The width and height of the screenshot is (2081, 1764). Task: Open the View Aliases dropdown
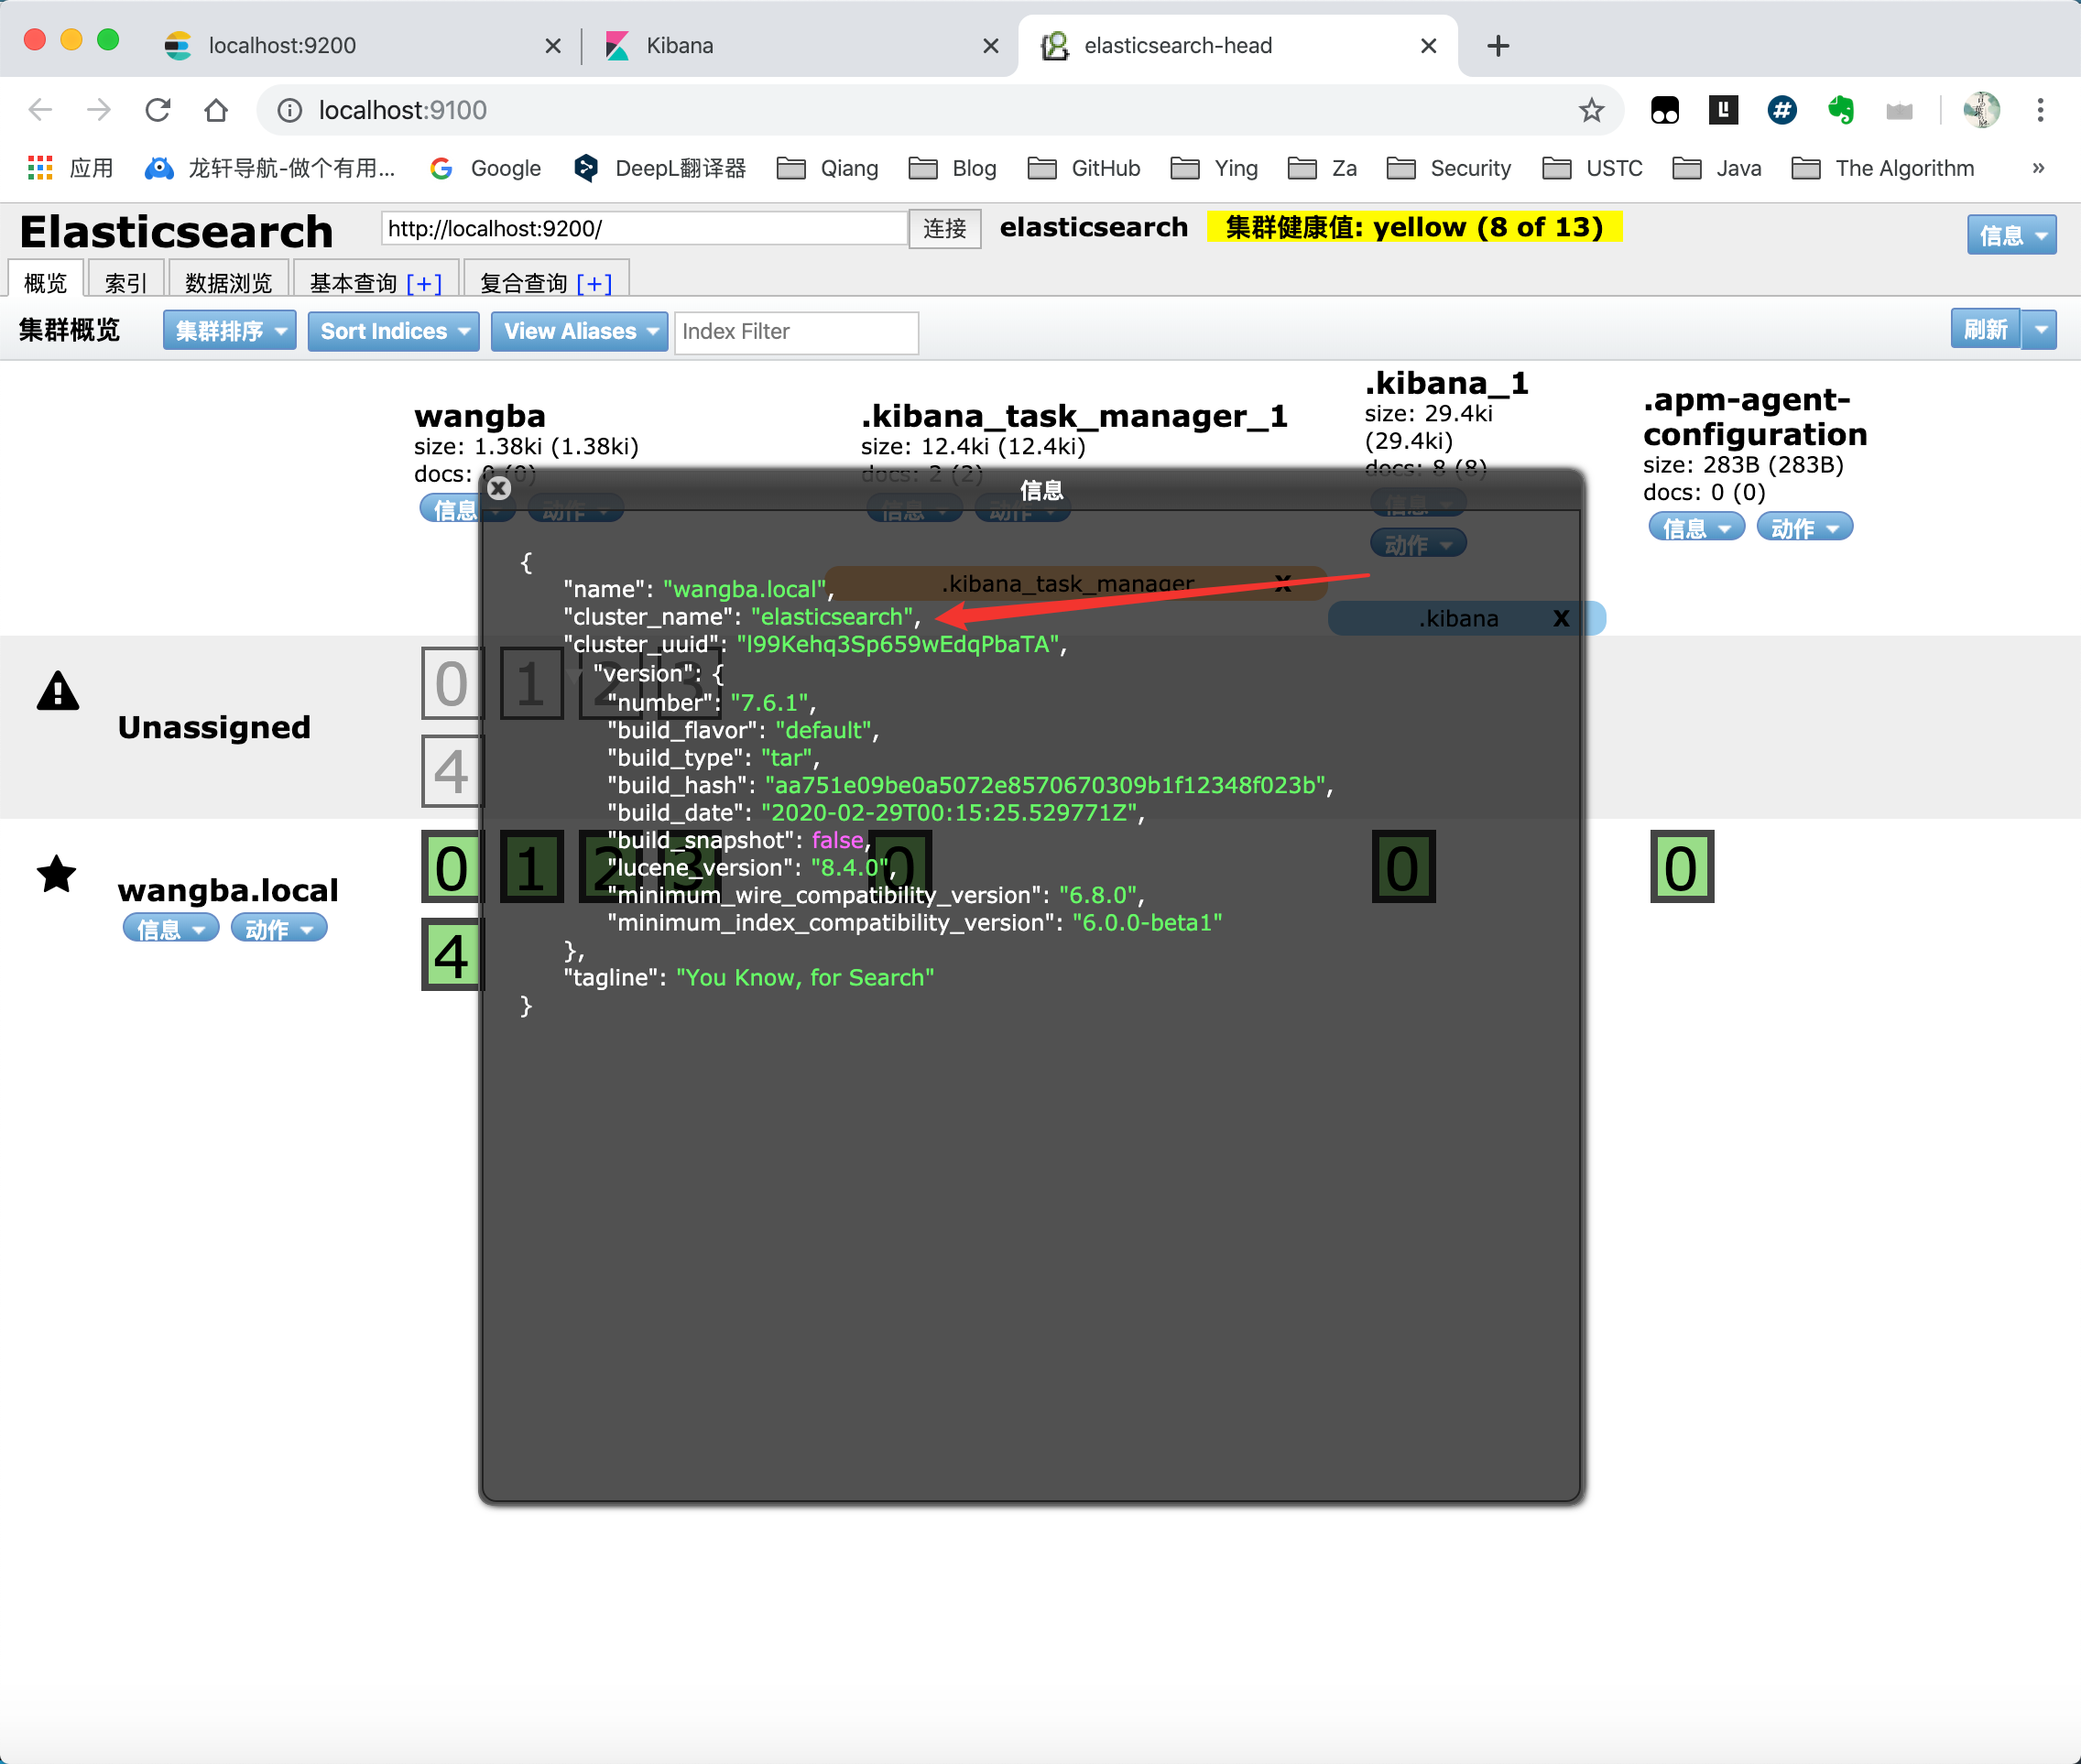click(x=579, y=331)
